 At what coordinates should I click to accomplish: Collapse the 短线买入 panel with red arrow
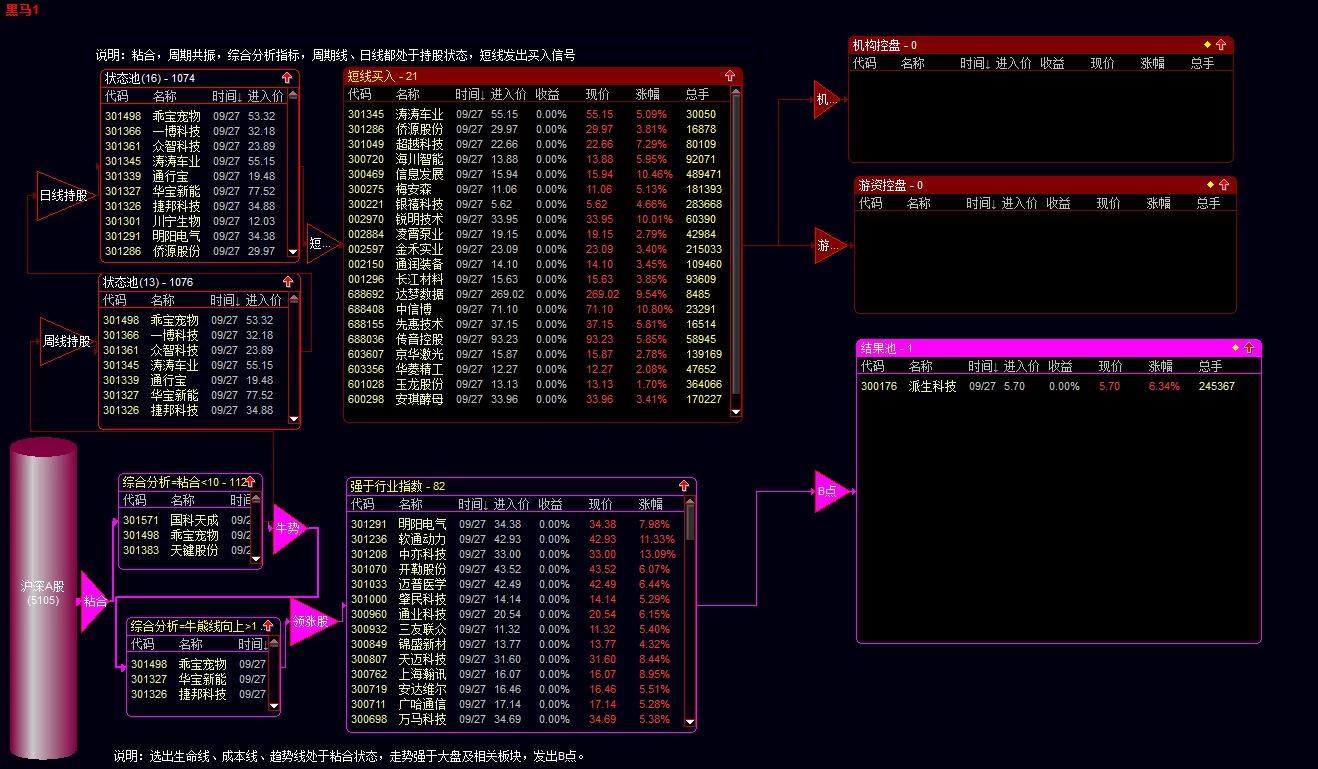[x=730, y=76]
